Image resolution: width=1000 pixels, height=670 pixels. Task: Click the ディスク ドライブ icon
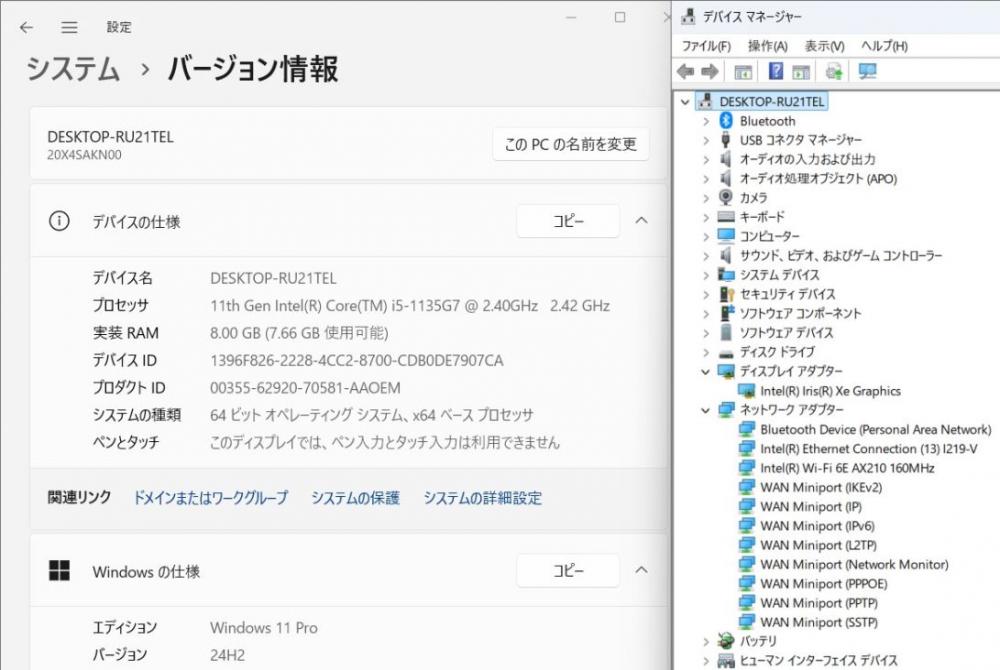point(726,353)
